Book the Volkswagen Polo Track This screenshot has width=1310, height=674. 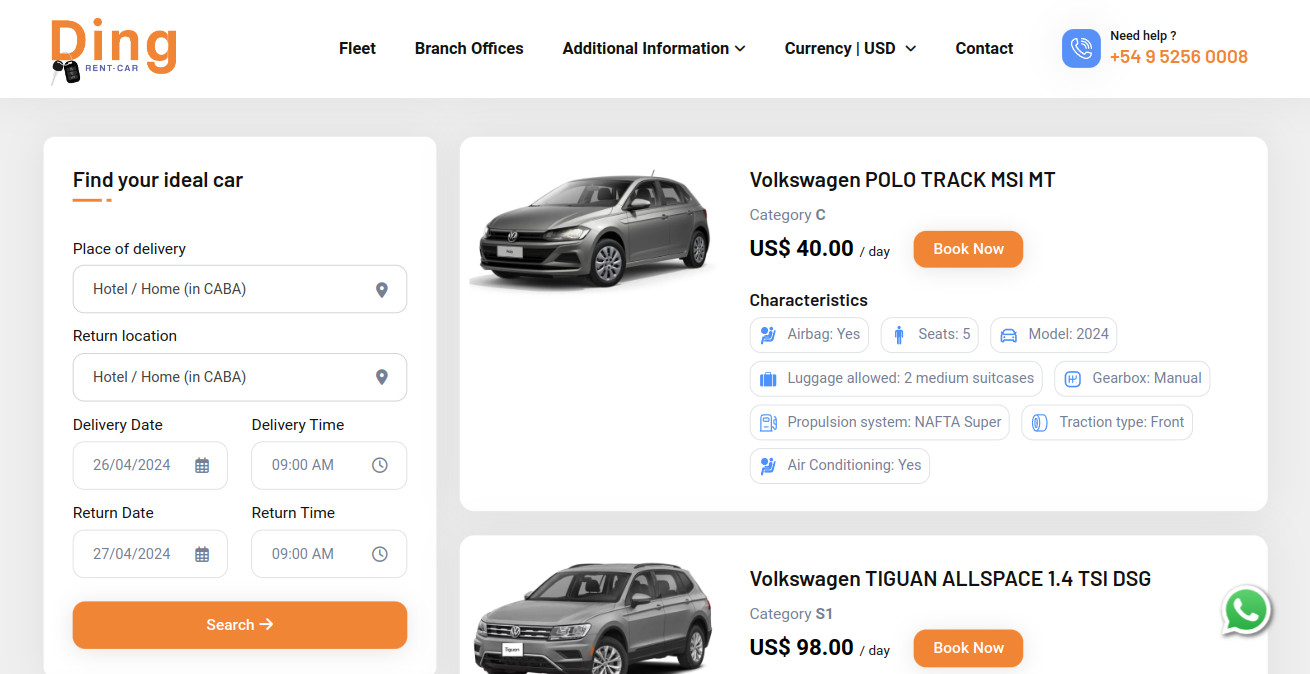point(968,249)
